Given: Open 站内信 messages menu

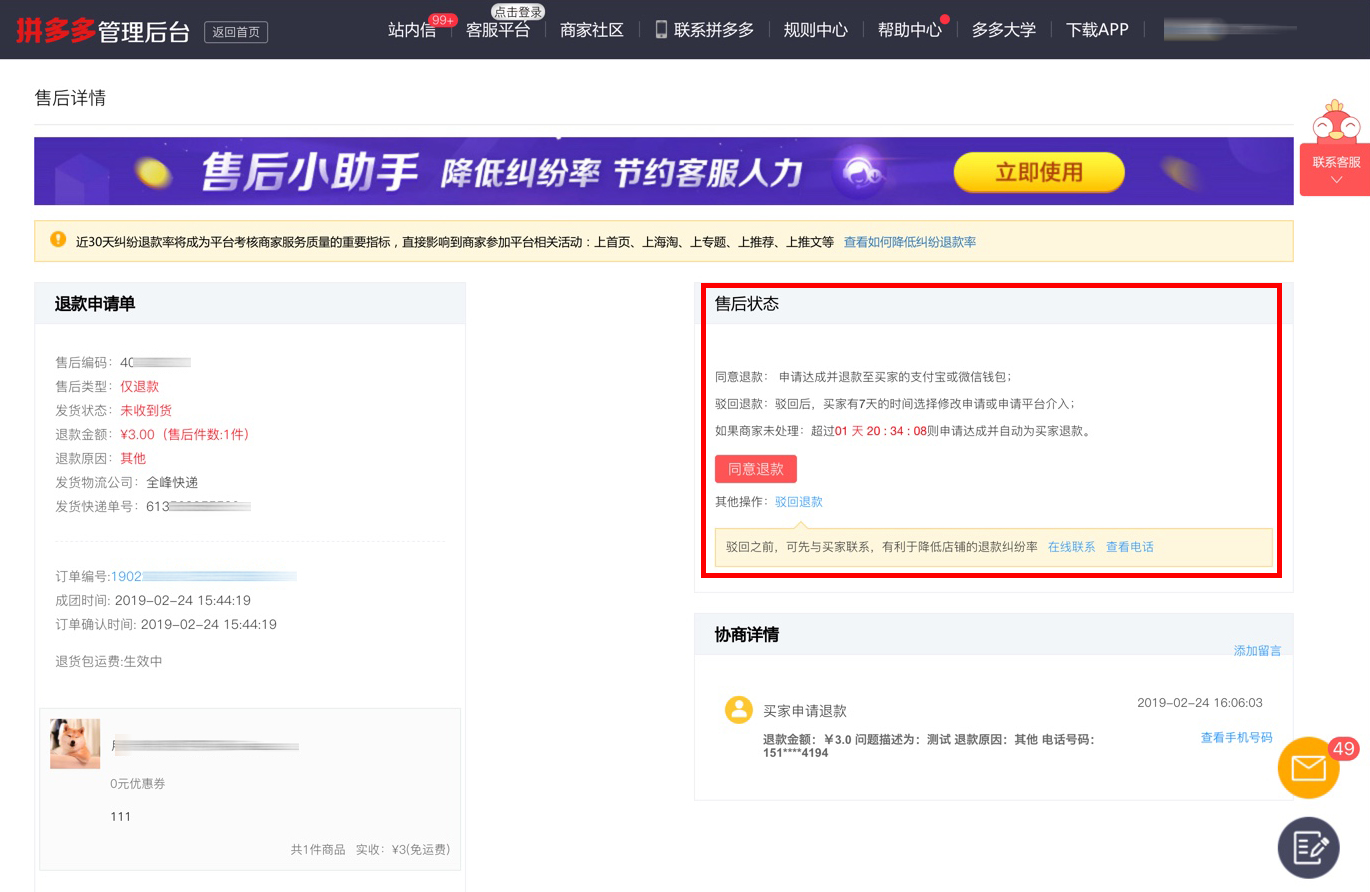Looking at the screenshot, I should tap(412, 30).
